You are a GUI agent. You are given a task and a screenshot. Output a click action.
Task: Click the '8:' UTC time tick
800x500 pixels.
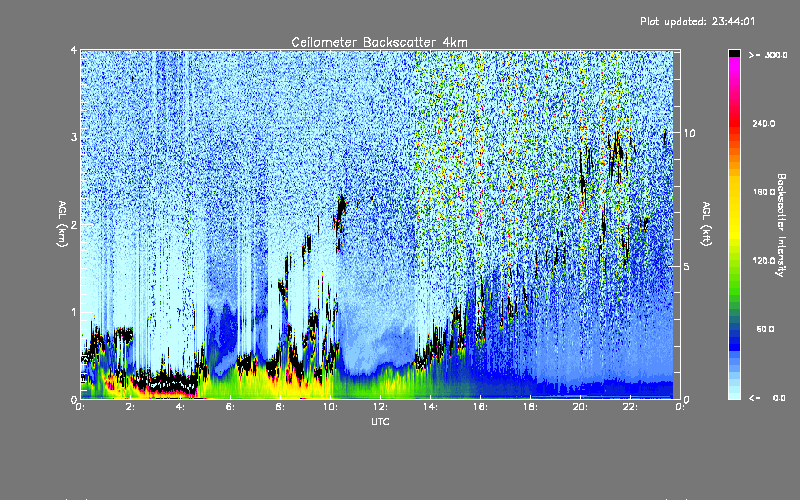(x=281, y=407)
